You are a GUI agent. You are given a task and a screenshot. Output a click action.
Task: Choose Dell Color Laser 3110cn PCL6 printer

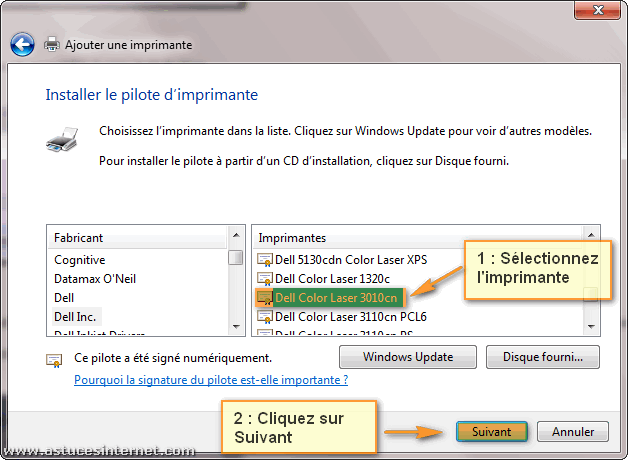[351, 317]
